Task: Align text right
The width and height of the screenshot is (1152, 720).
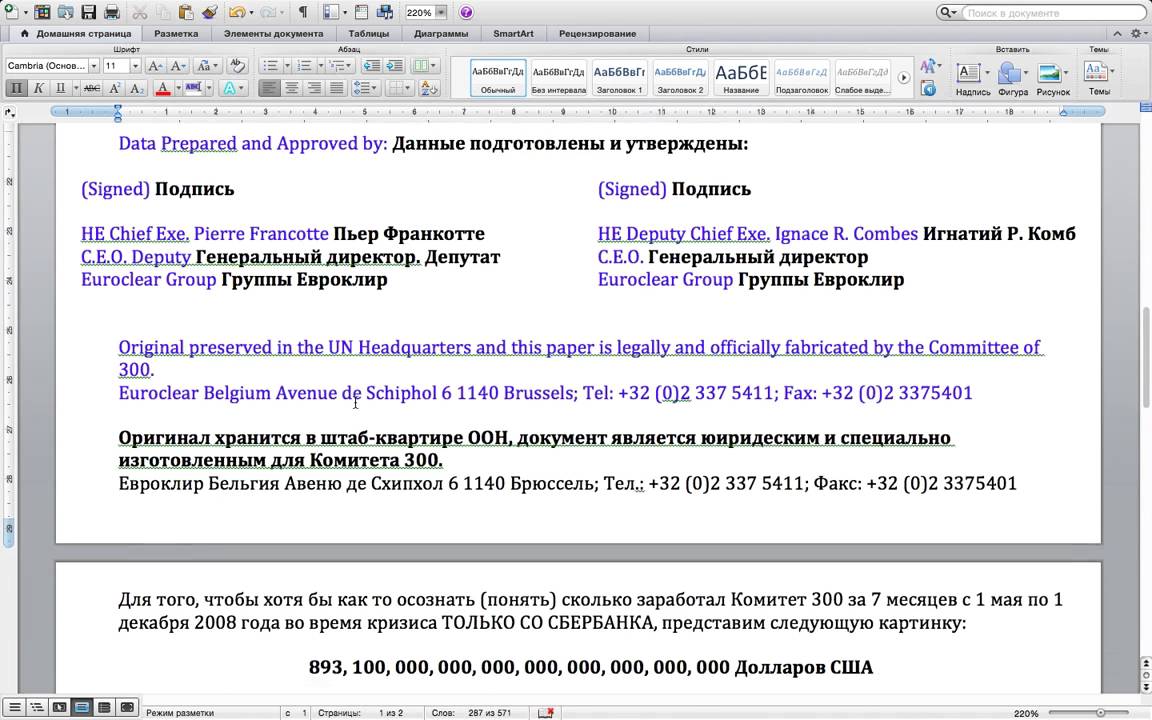Action: 314,88
